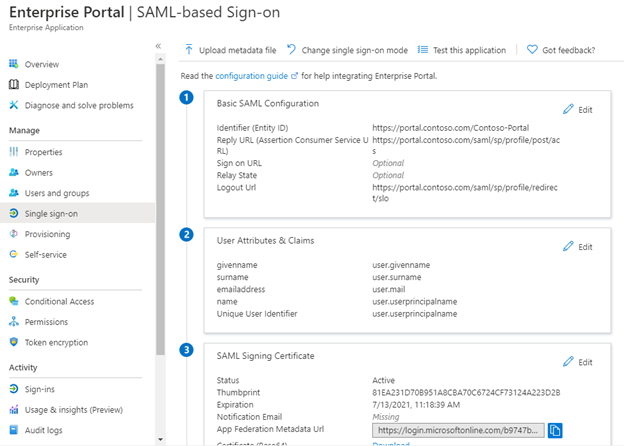This screenshot has height=446, width=624.
Task: Click Change single sign-on mode label
Action: point(355,50)
